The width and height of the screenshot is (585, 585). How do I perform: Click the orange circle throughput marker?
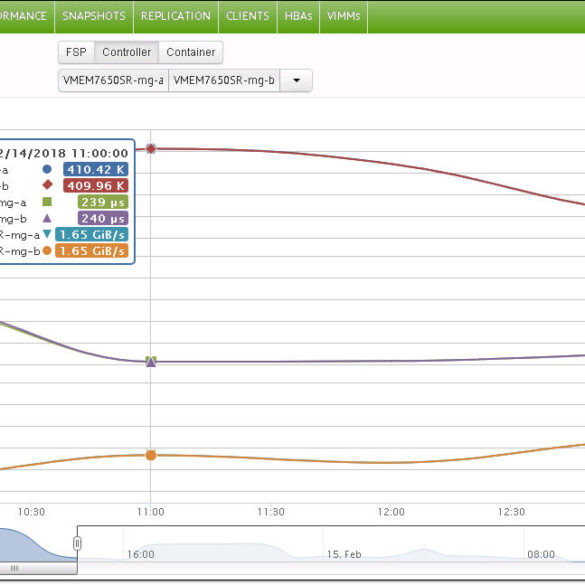pos(151,455)
